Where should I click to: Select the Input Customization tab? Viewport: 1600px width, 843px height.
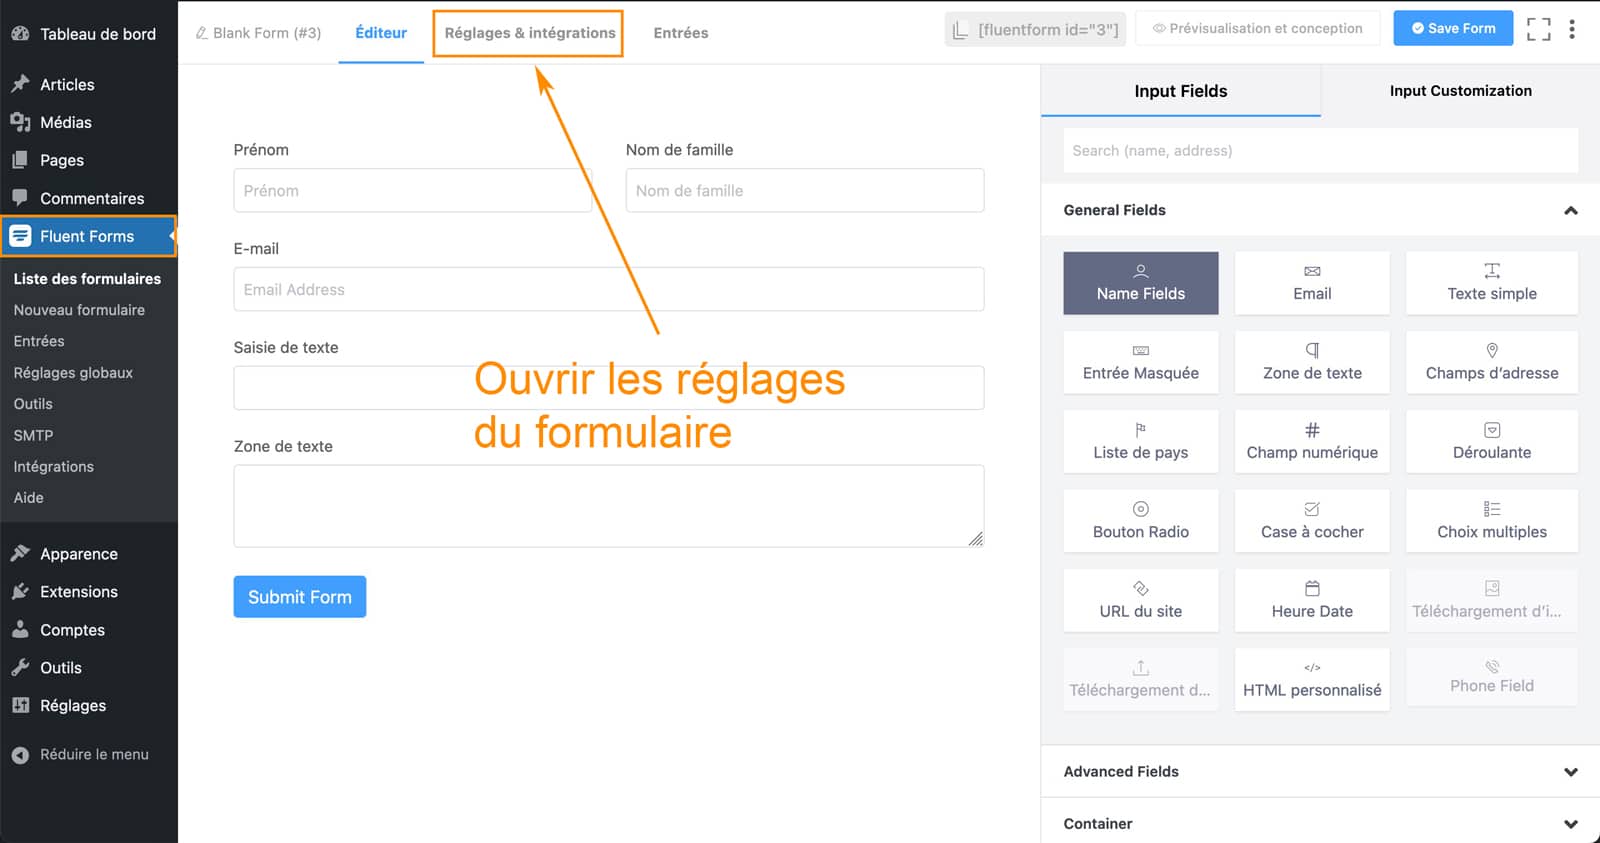(x=1460, y=91)
